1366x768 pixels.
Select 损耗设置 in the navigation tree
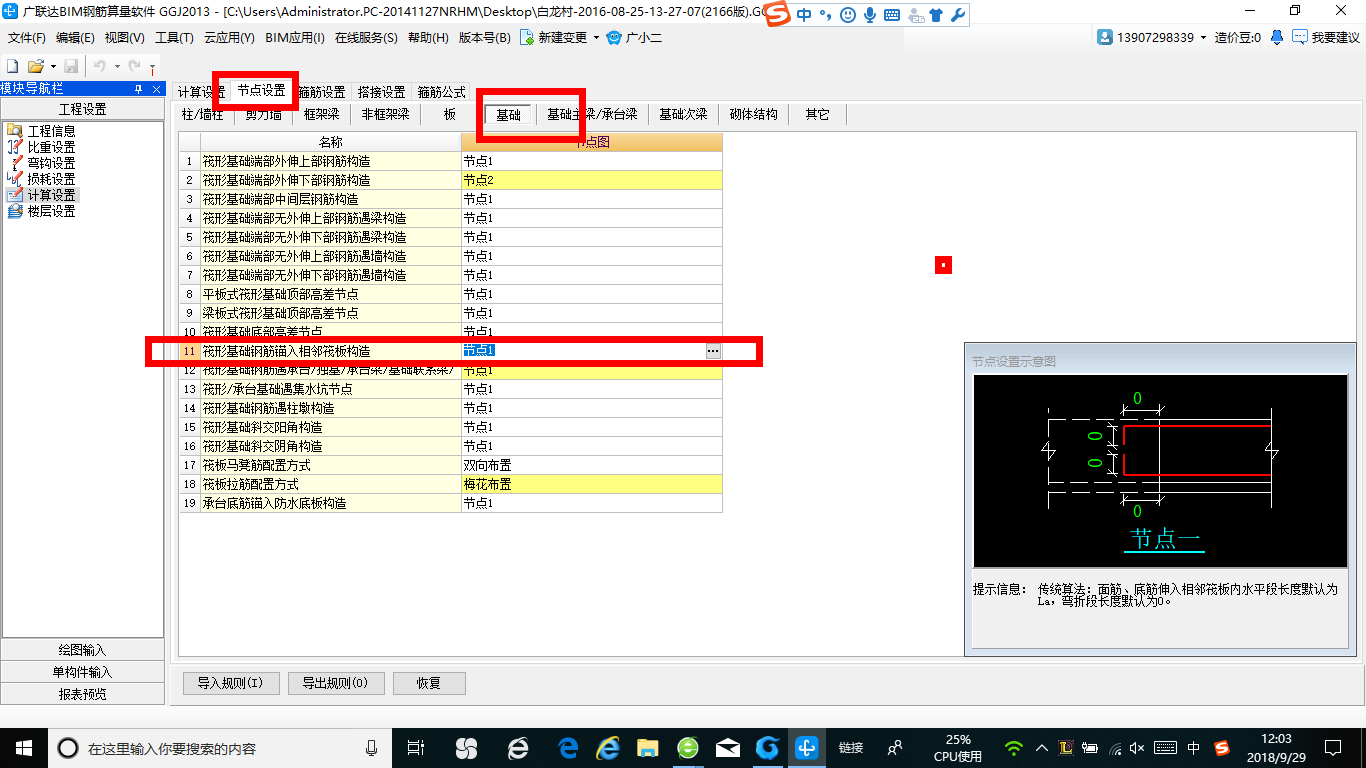pos(51,179)
